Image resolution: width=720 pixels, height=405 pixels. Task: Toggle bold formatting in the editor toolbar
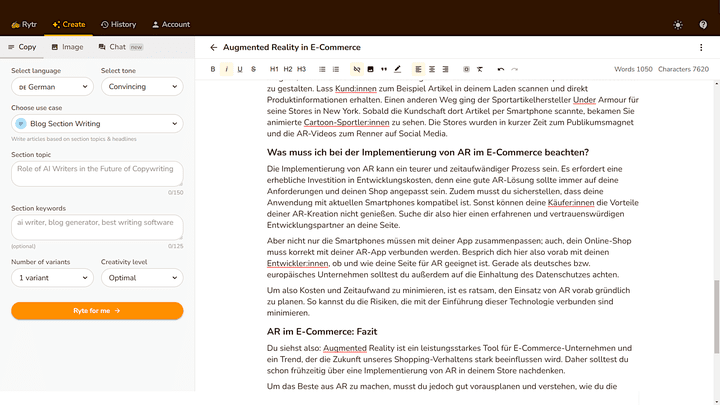213,69
